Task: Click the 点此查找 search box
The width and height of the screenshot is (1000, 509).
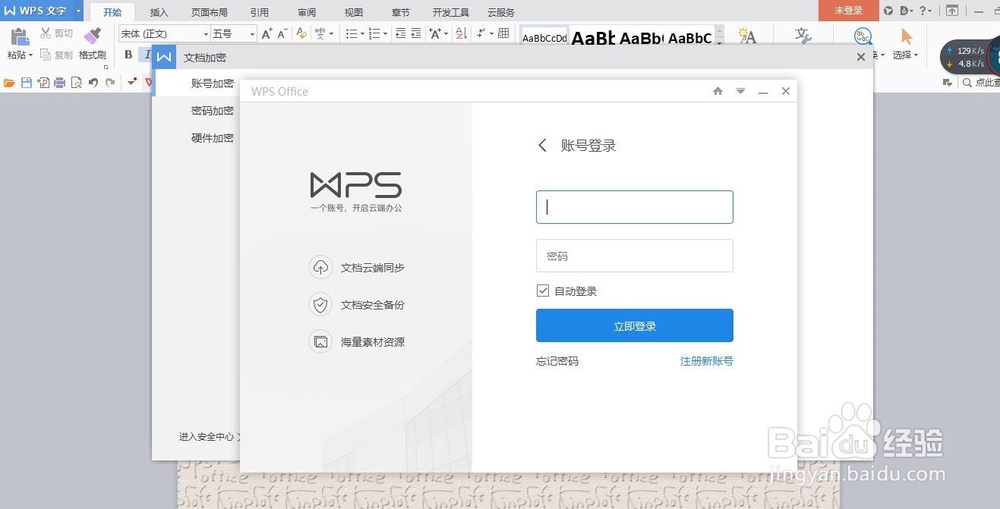Action: point(980,83)
